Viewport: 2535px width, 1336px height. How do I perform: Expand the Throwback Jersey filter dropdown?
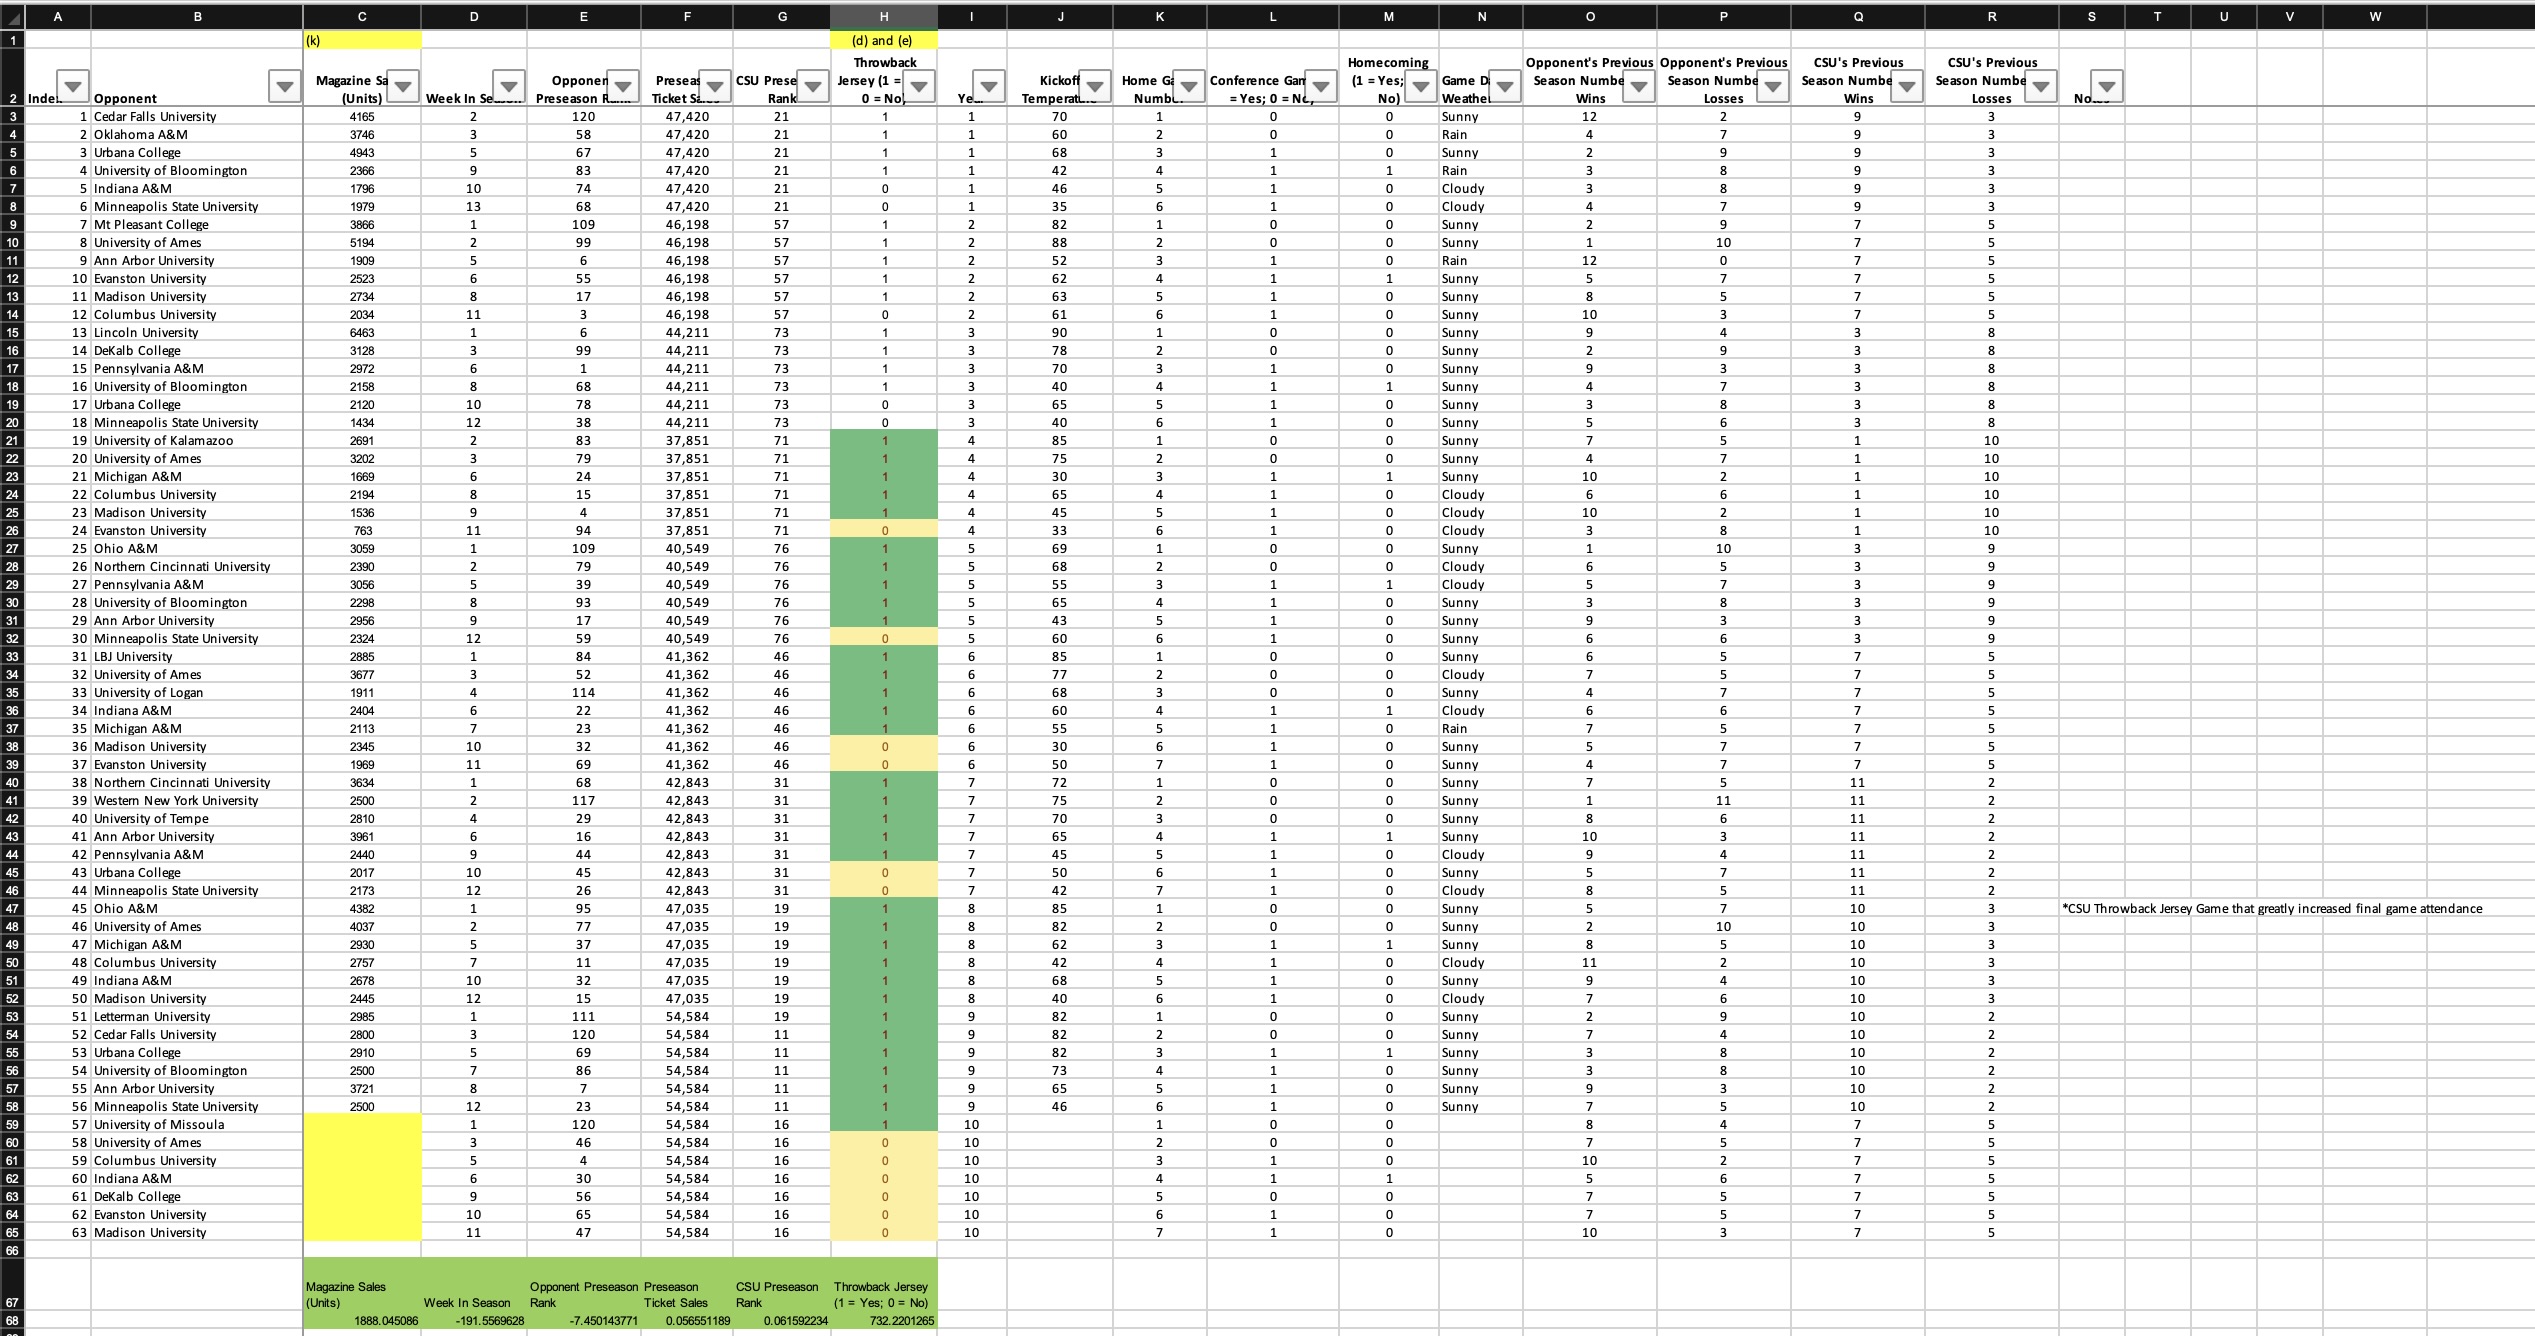(919, 87)
